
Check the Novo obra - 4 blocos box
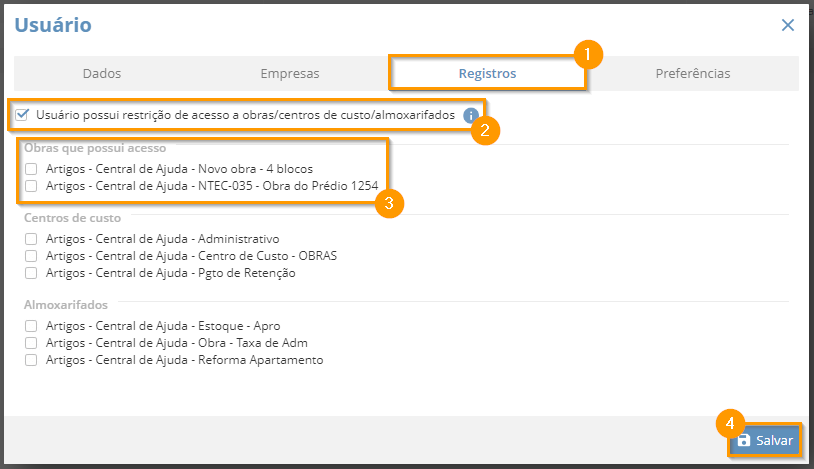tap(31, 169)
